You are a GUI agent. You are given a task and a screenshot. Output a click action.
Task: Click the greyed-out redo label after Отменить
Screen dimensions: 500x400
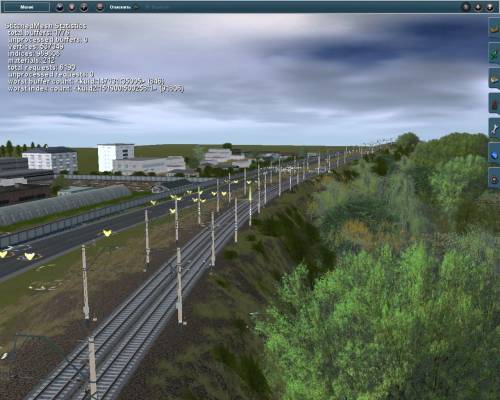tap(158, 7)
